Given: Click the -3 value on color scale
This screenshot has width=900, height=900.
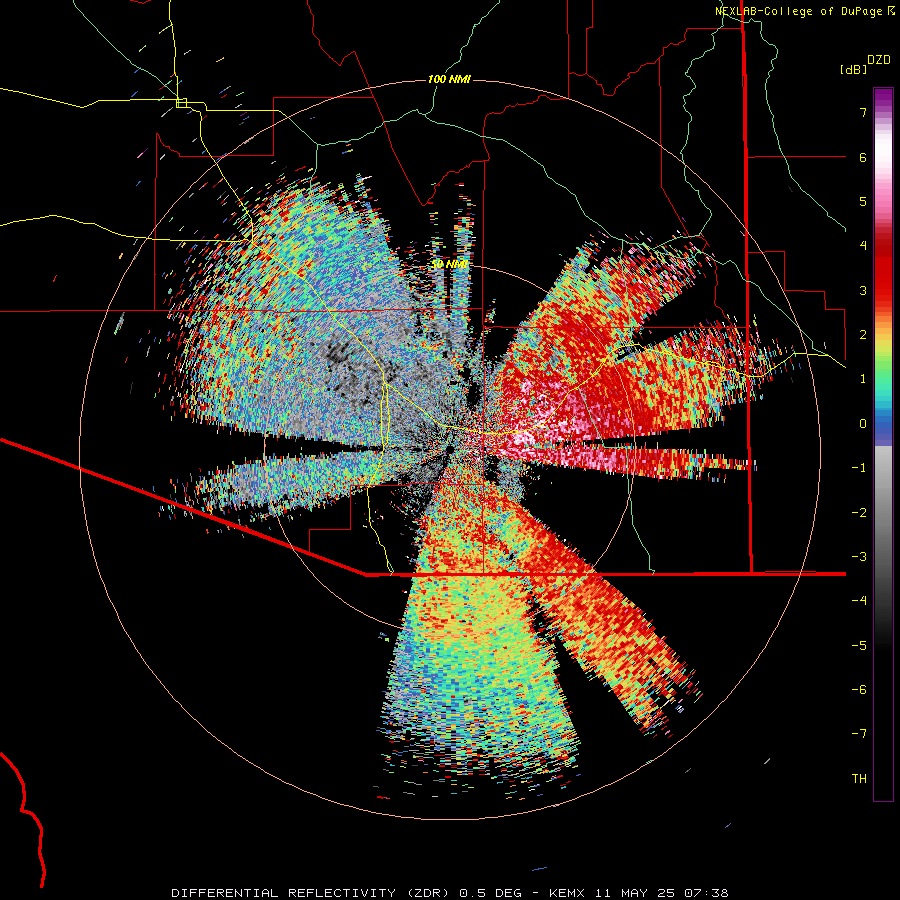Looking at the screenshot, I should point(859,557).
